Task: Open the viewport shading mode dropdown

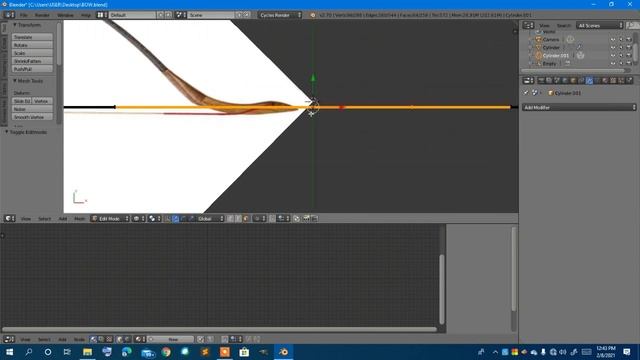Action: tap(138, 219)
